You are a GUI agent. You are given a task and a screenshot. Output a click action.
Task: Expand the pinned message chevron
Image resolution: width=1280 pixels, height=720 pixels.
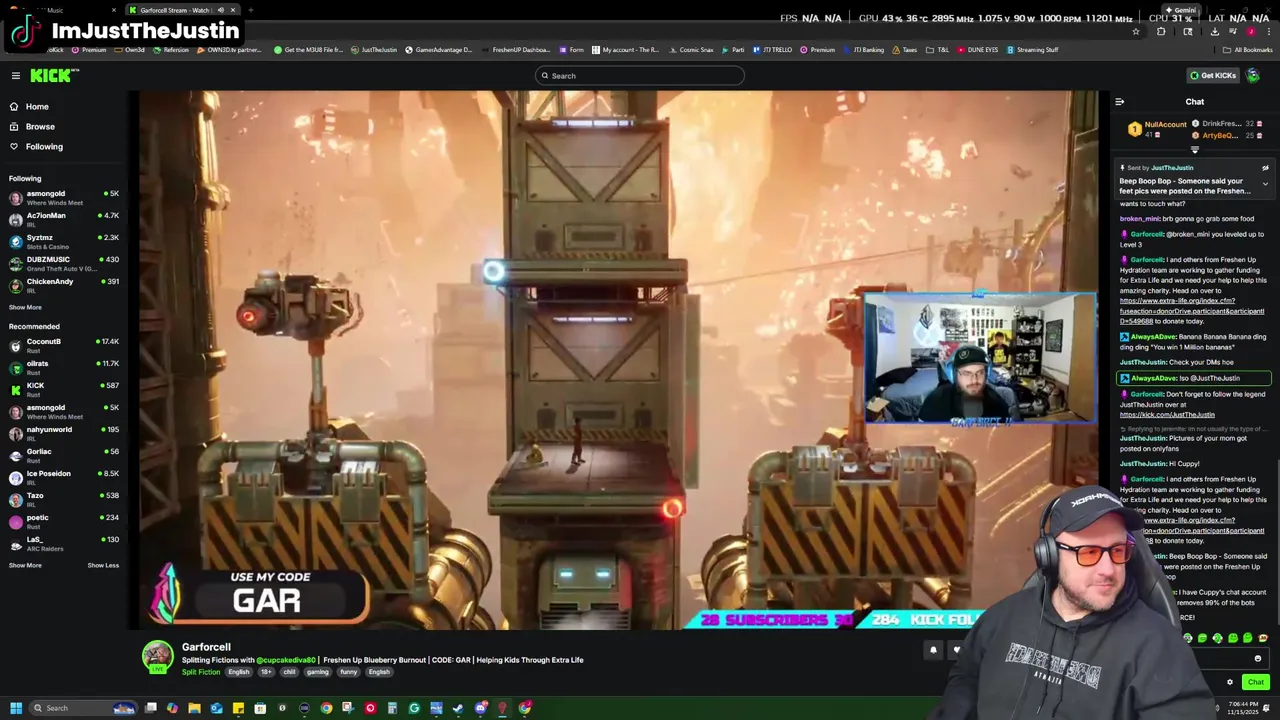[1265, 184]
